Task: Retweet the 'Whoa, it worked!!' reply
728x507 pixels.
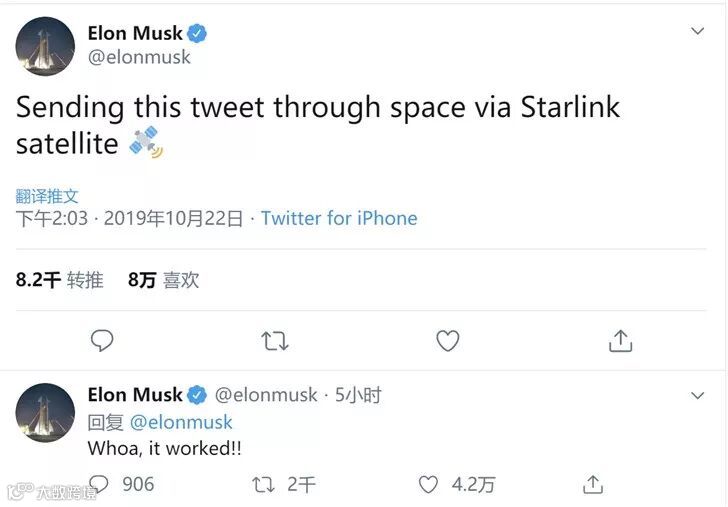Action: coord(264,484)
